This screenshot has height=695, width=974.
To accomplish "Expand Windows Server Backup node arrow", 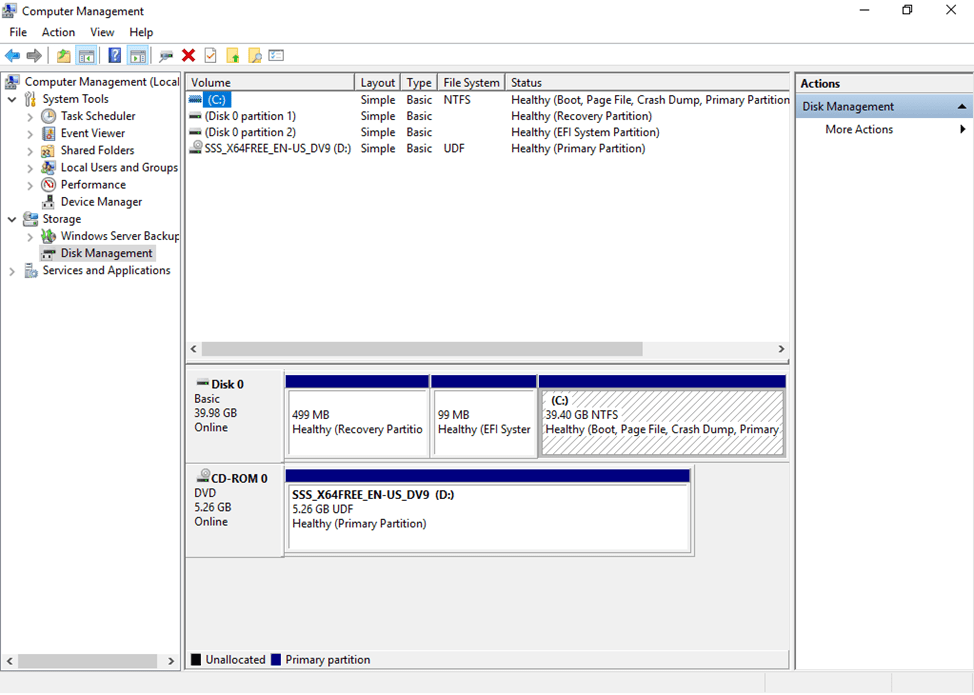I will 30,237.
